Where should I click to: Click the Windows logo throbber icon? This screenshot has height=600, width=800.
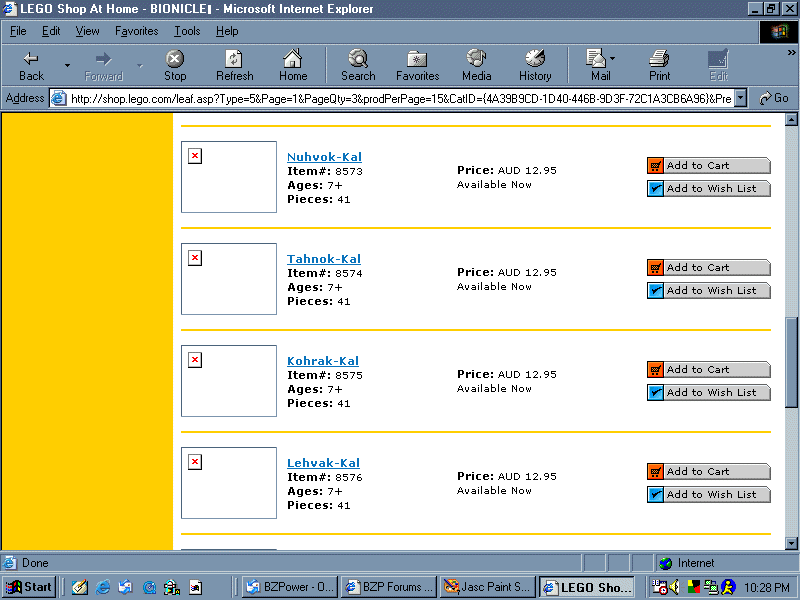click(779, 32)
